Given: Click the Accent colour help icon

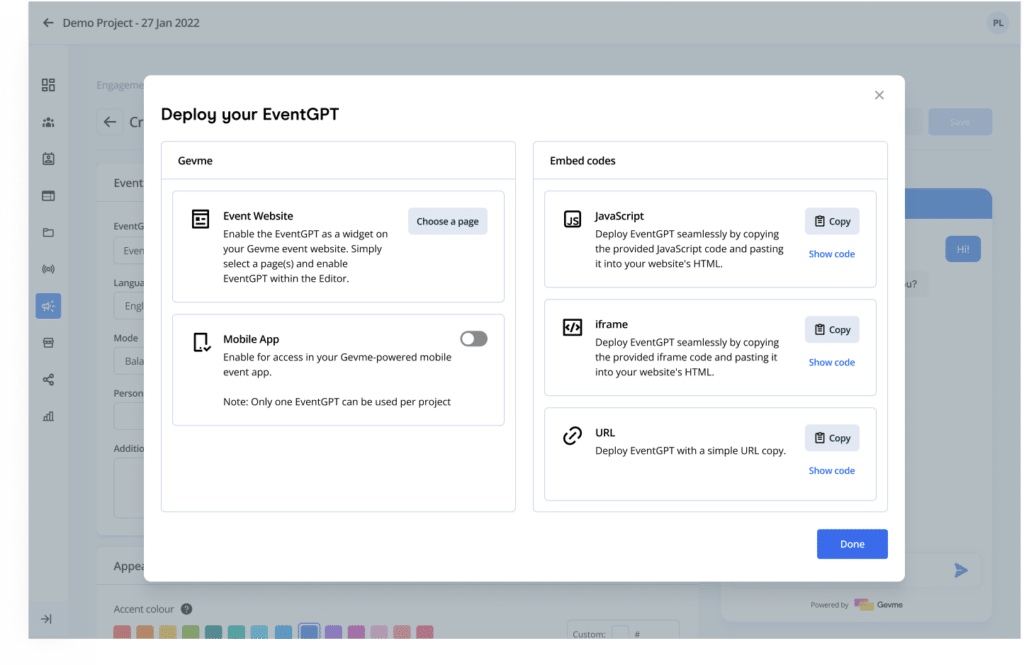Looking at the screenshot, I should coord(187,609).
